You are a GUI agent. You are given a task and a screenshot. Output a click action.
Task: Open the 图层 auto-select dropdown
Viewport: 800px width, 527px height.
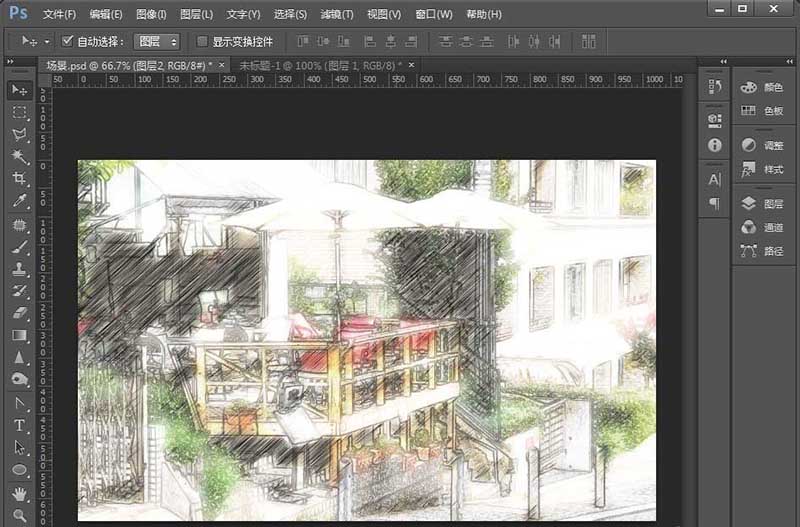(x=157, y=41)
